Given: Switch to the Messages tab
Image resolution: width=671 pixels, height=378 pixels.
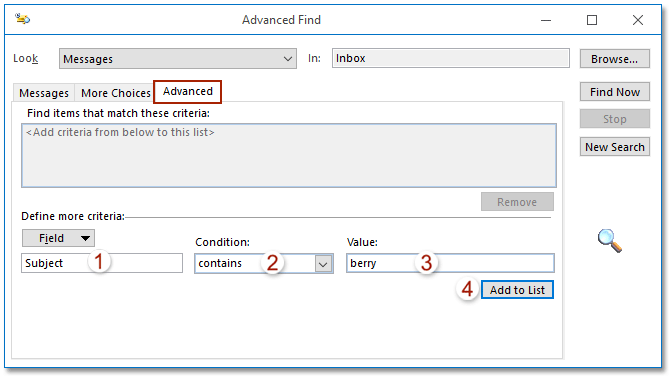Looking at the screenshot, I should pyautogui.click(x=44, y=93).
